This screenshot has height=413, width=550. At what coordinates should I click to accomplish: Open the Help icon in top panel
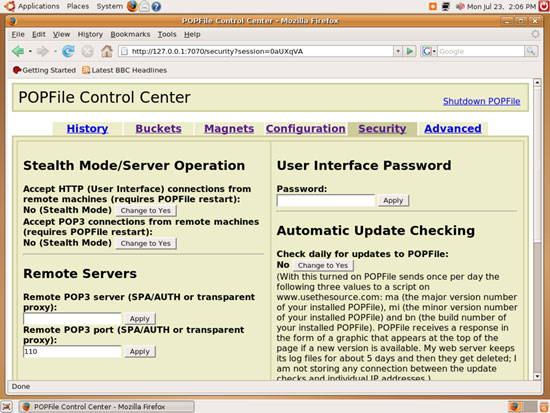tap(156, 6)
